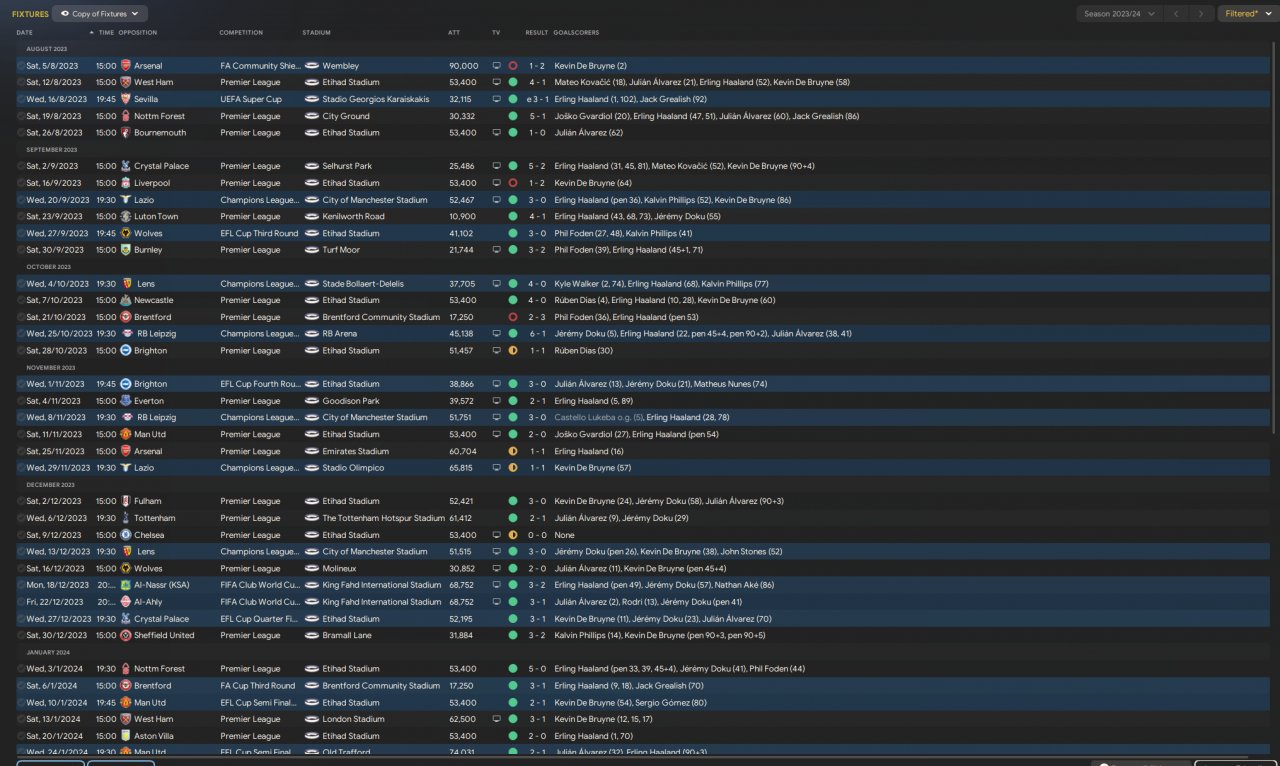Screen dimensions: 1280x766
Task: Click the Al-Nassr (KSA) club badge
Action: click(125, 585)
